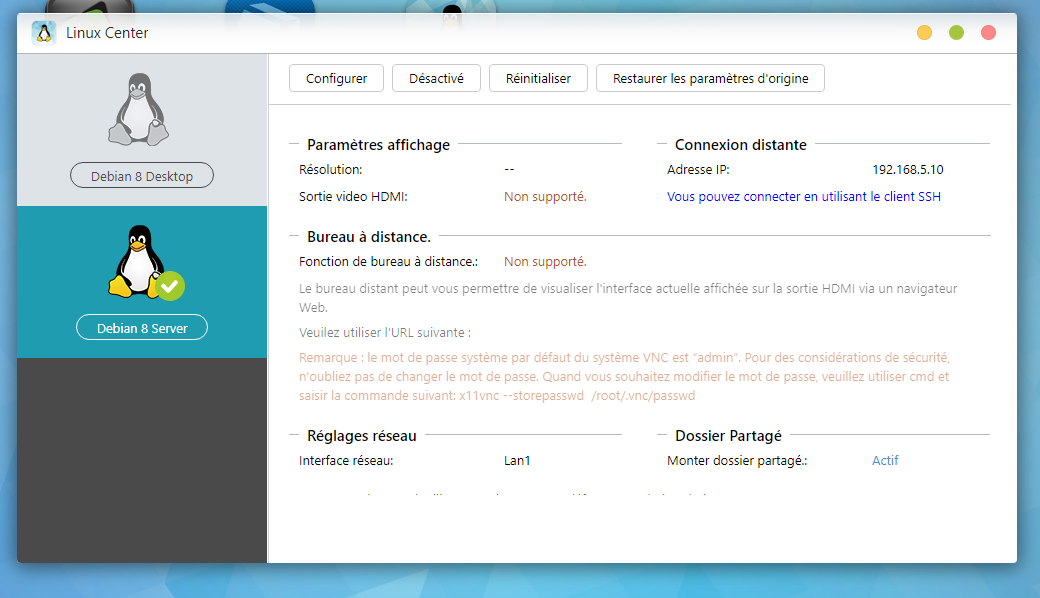Click the blue round desktop icon behind the window
The width and height of the screenshot is (1040, 598).
(270, 6)
